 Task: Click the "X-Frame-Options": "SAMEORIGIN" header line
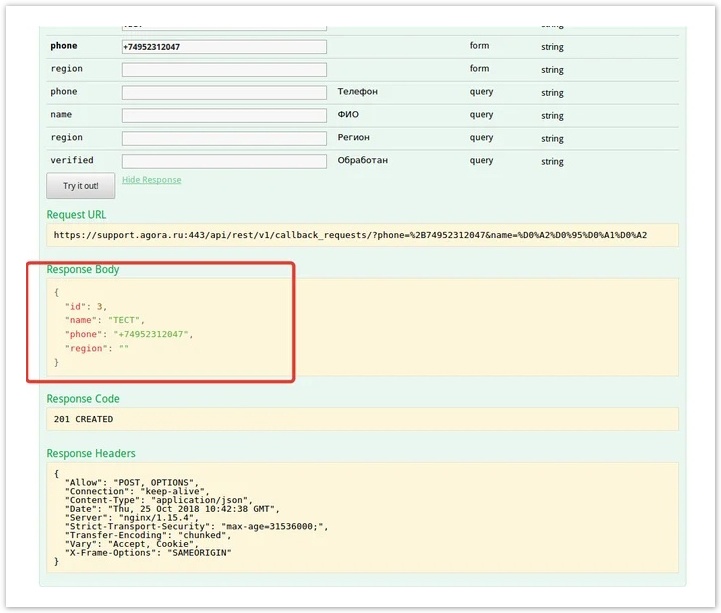click(x=148, y=553)
